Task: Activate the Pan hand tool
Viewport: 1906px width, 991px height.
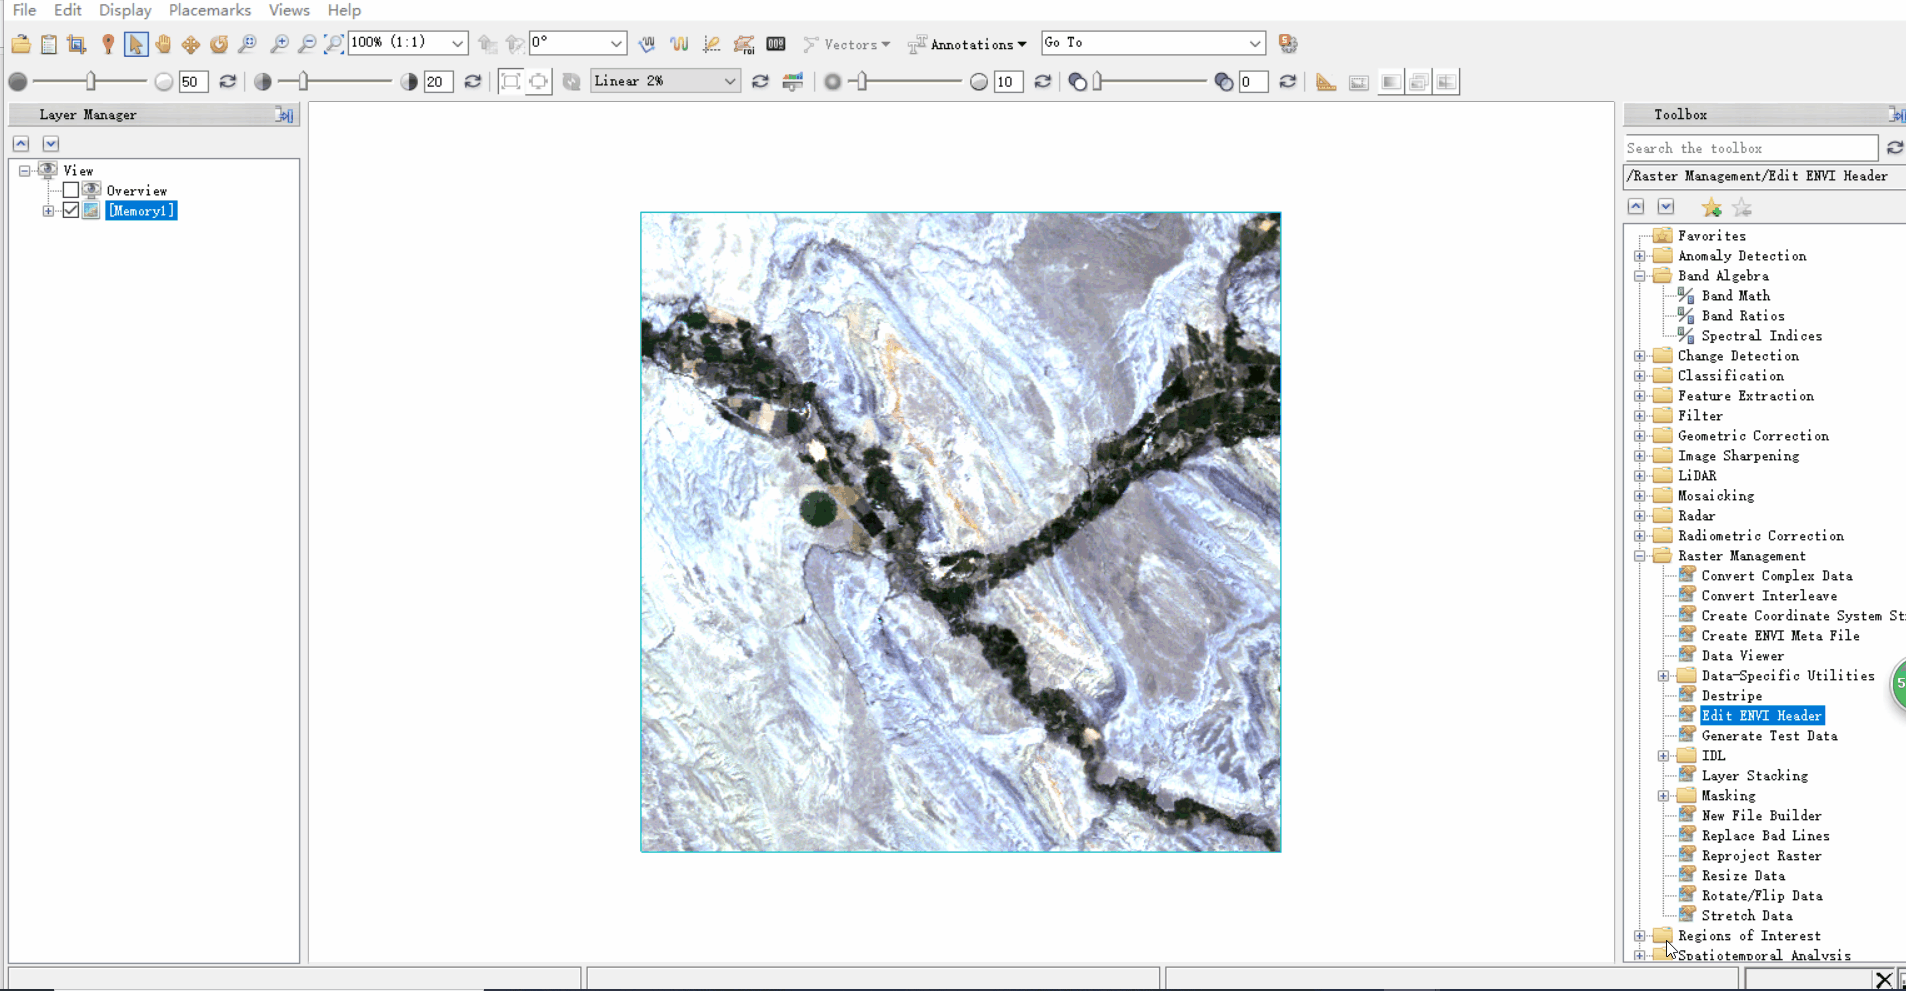Action: coord(163,44)
